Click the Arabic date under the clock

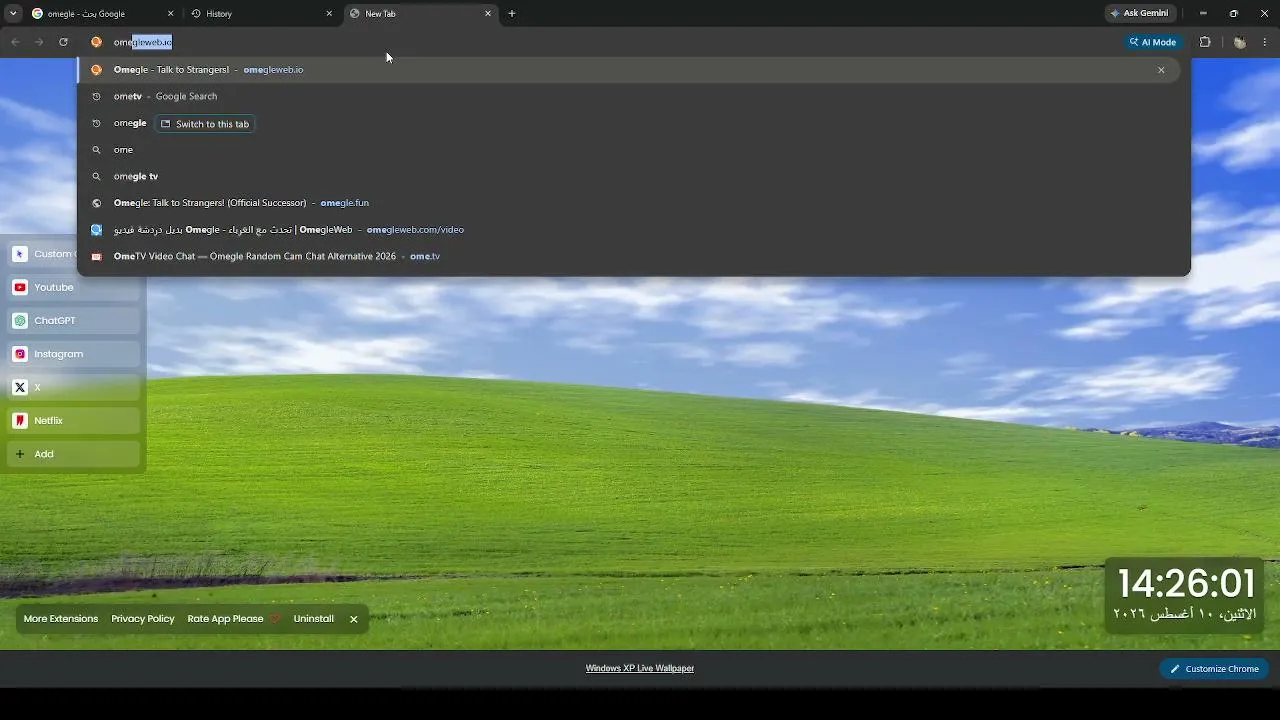coord(1185,613)
